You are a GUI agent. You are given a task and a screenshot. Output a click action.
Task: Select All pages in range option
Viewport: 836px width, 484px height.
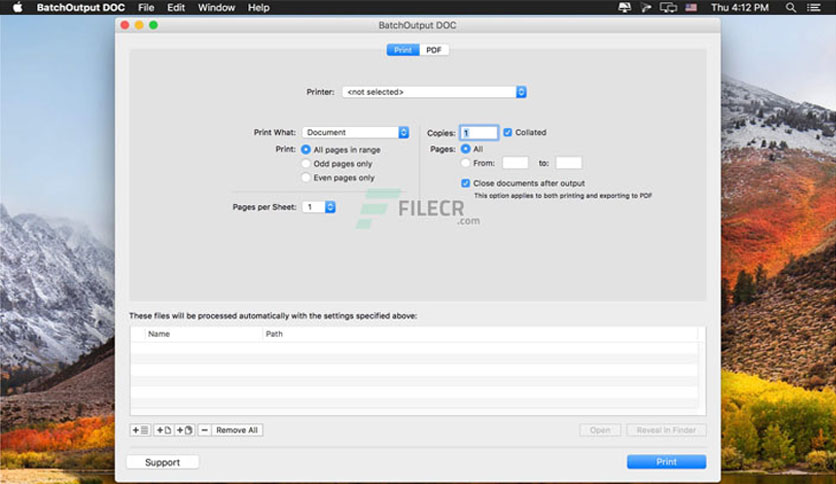coord(306,150)
